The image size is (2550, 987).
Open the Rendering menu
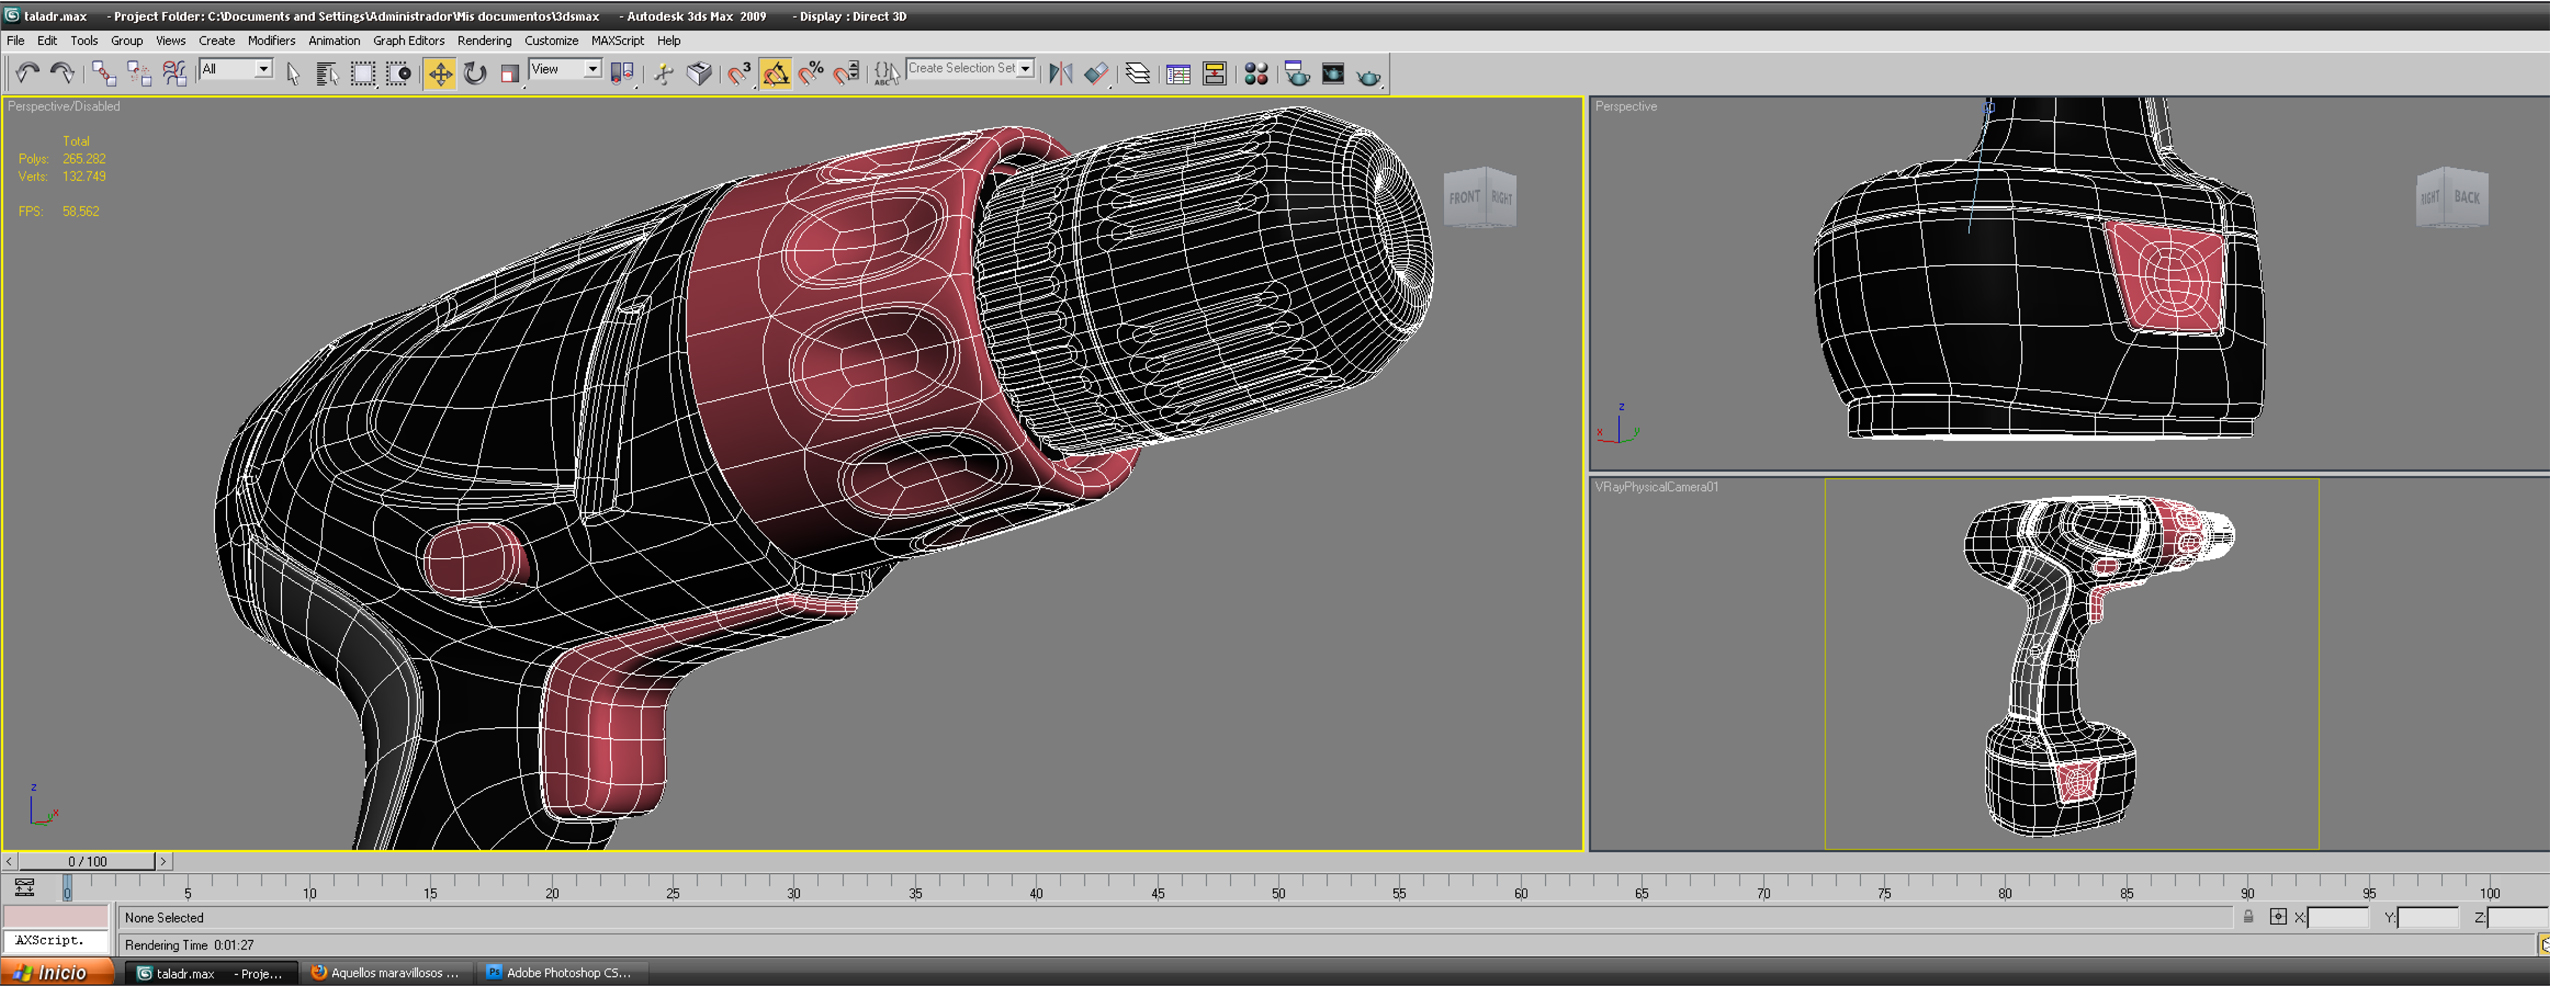point(484,41)
